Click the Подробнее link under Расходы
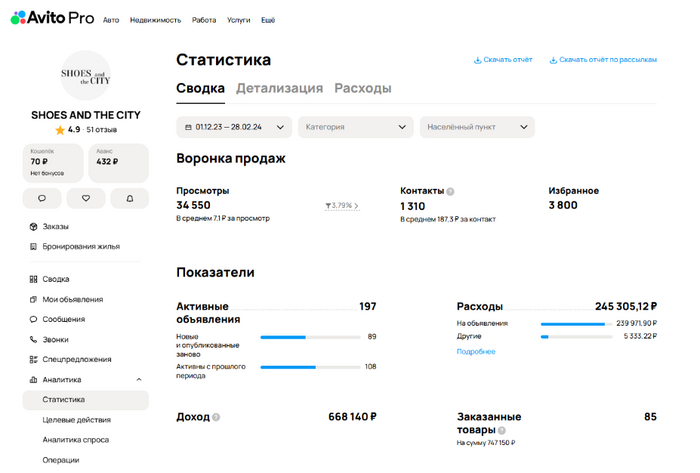Image resolution: width=700 pixels, height=473 pixels. pos(476,351)
